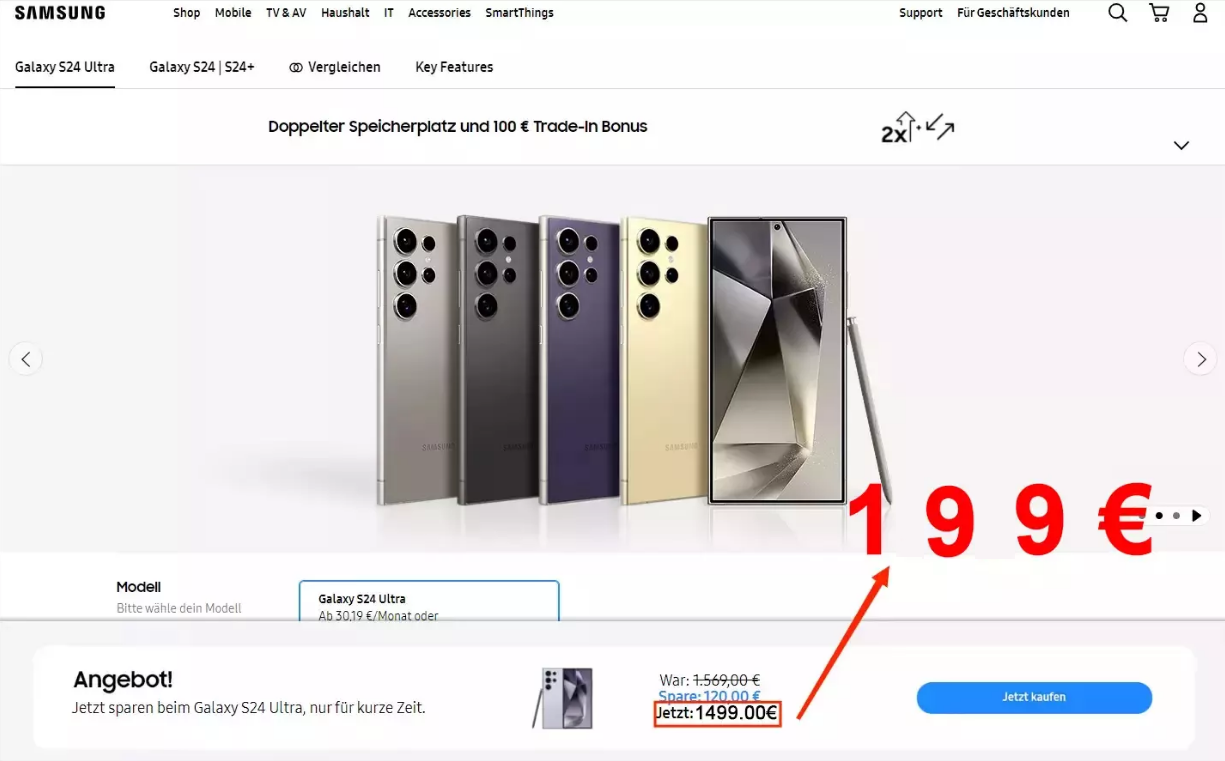Open the Shop menu
The height and width of the screenshot is (761, 1225).
click(x=186, y=13)
